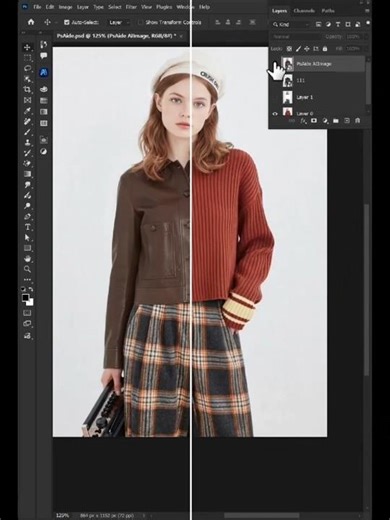
Task: Toggle layer filtering switch on or off
Action: click(368, 23)
